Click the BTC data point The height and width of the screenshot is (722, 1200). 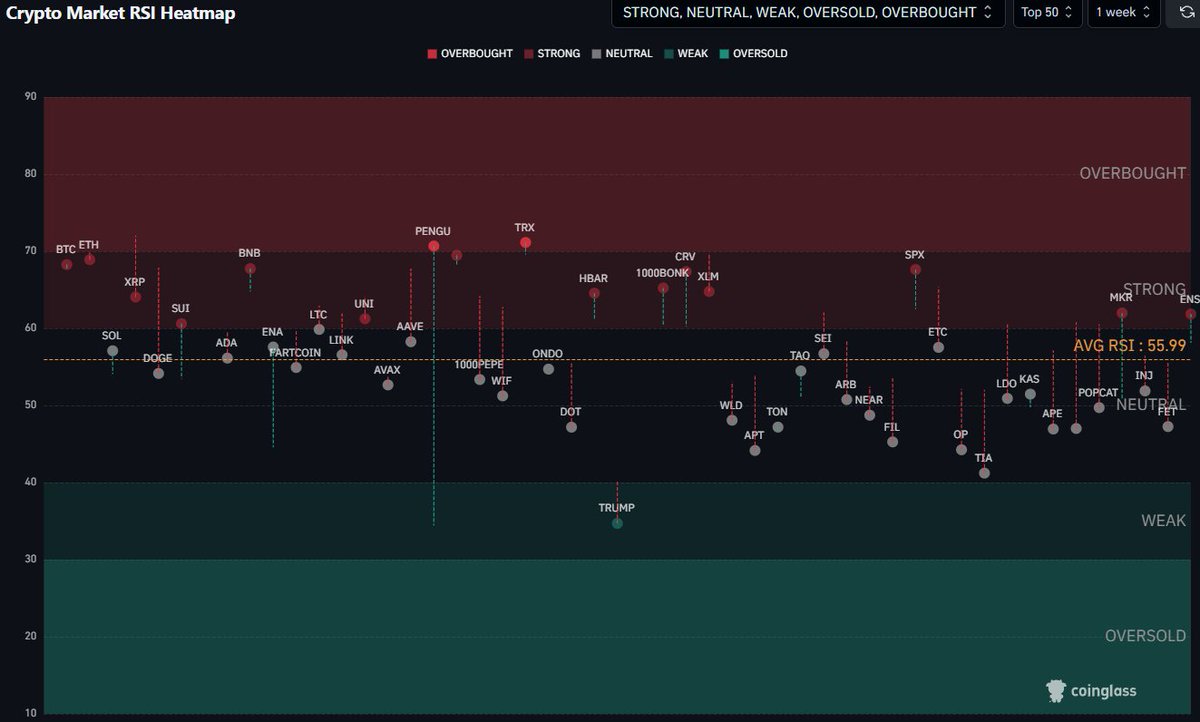pos(67,265)
